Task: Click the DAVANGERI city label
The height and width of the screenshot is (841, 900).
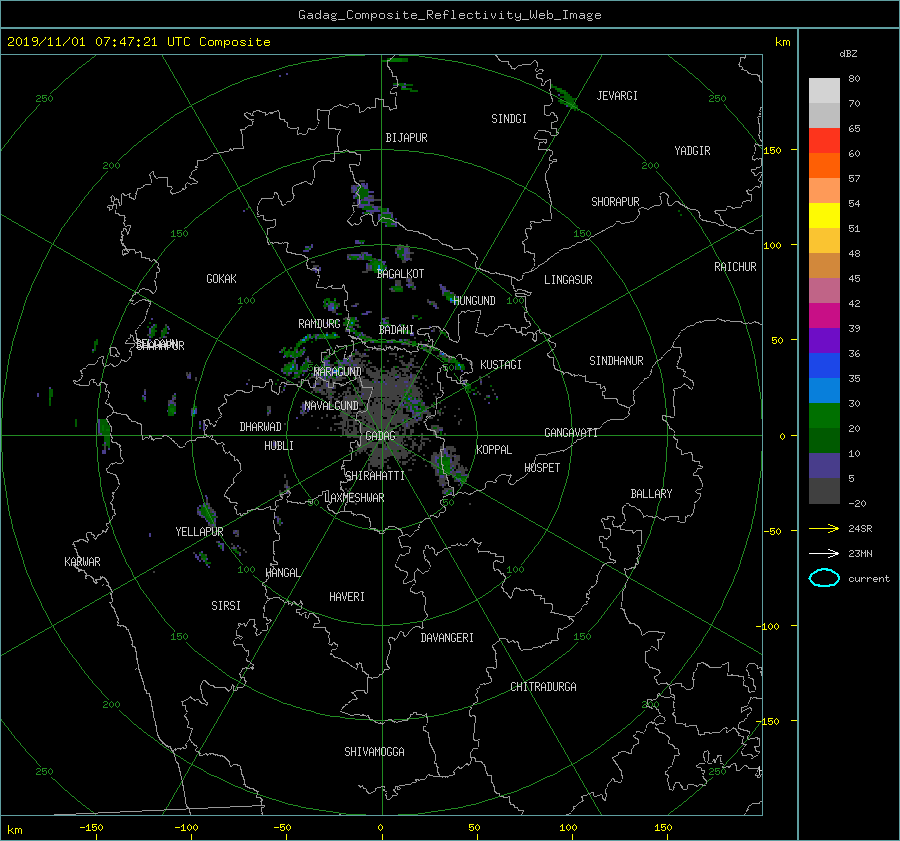Action: 447,638
